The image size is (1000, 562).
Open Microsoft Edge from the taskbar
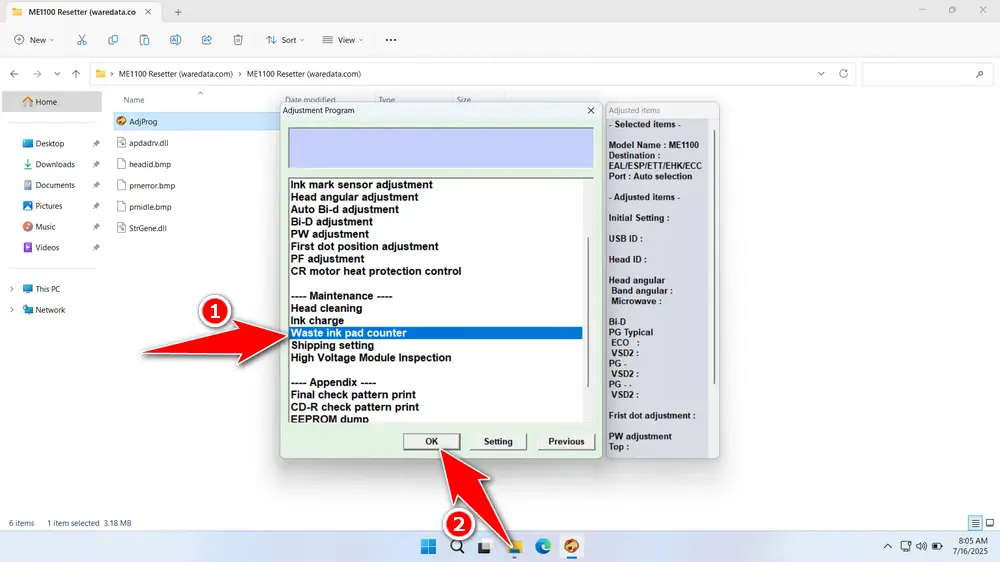click(543, 546)
